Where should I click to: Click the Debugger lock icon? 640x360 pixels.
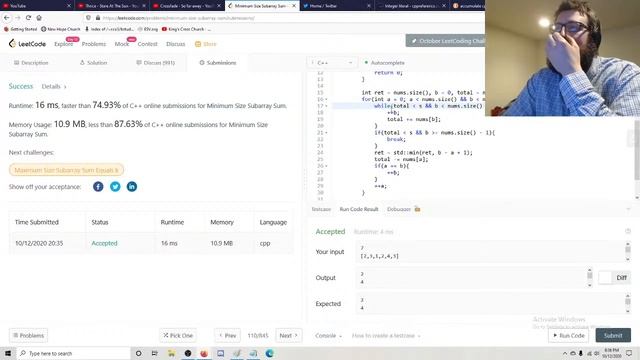click(417, 209)
